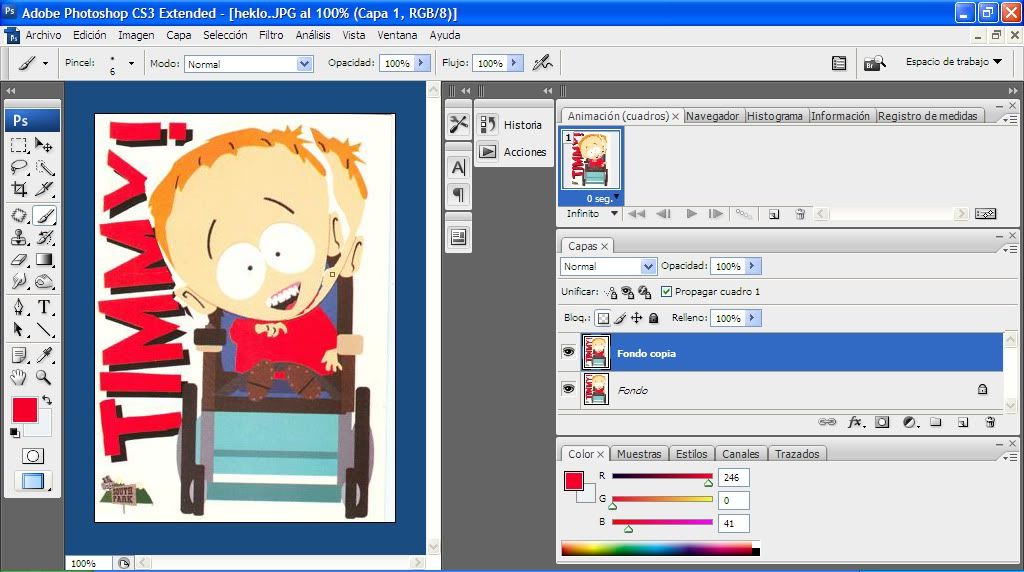Toggle lock position

tap(637, 318)
